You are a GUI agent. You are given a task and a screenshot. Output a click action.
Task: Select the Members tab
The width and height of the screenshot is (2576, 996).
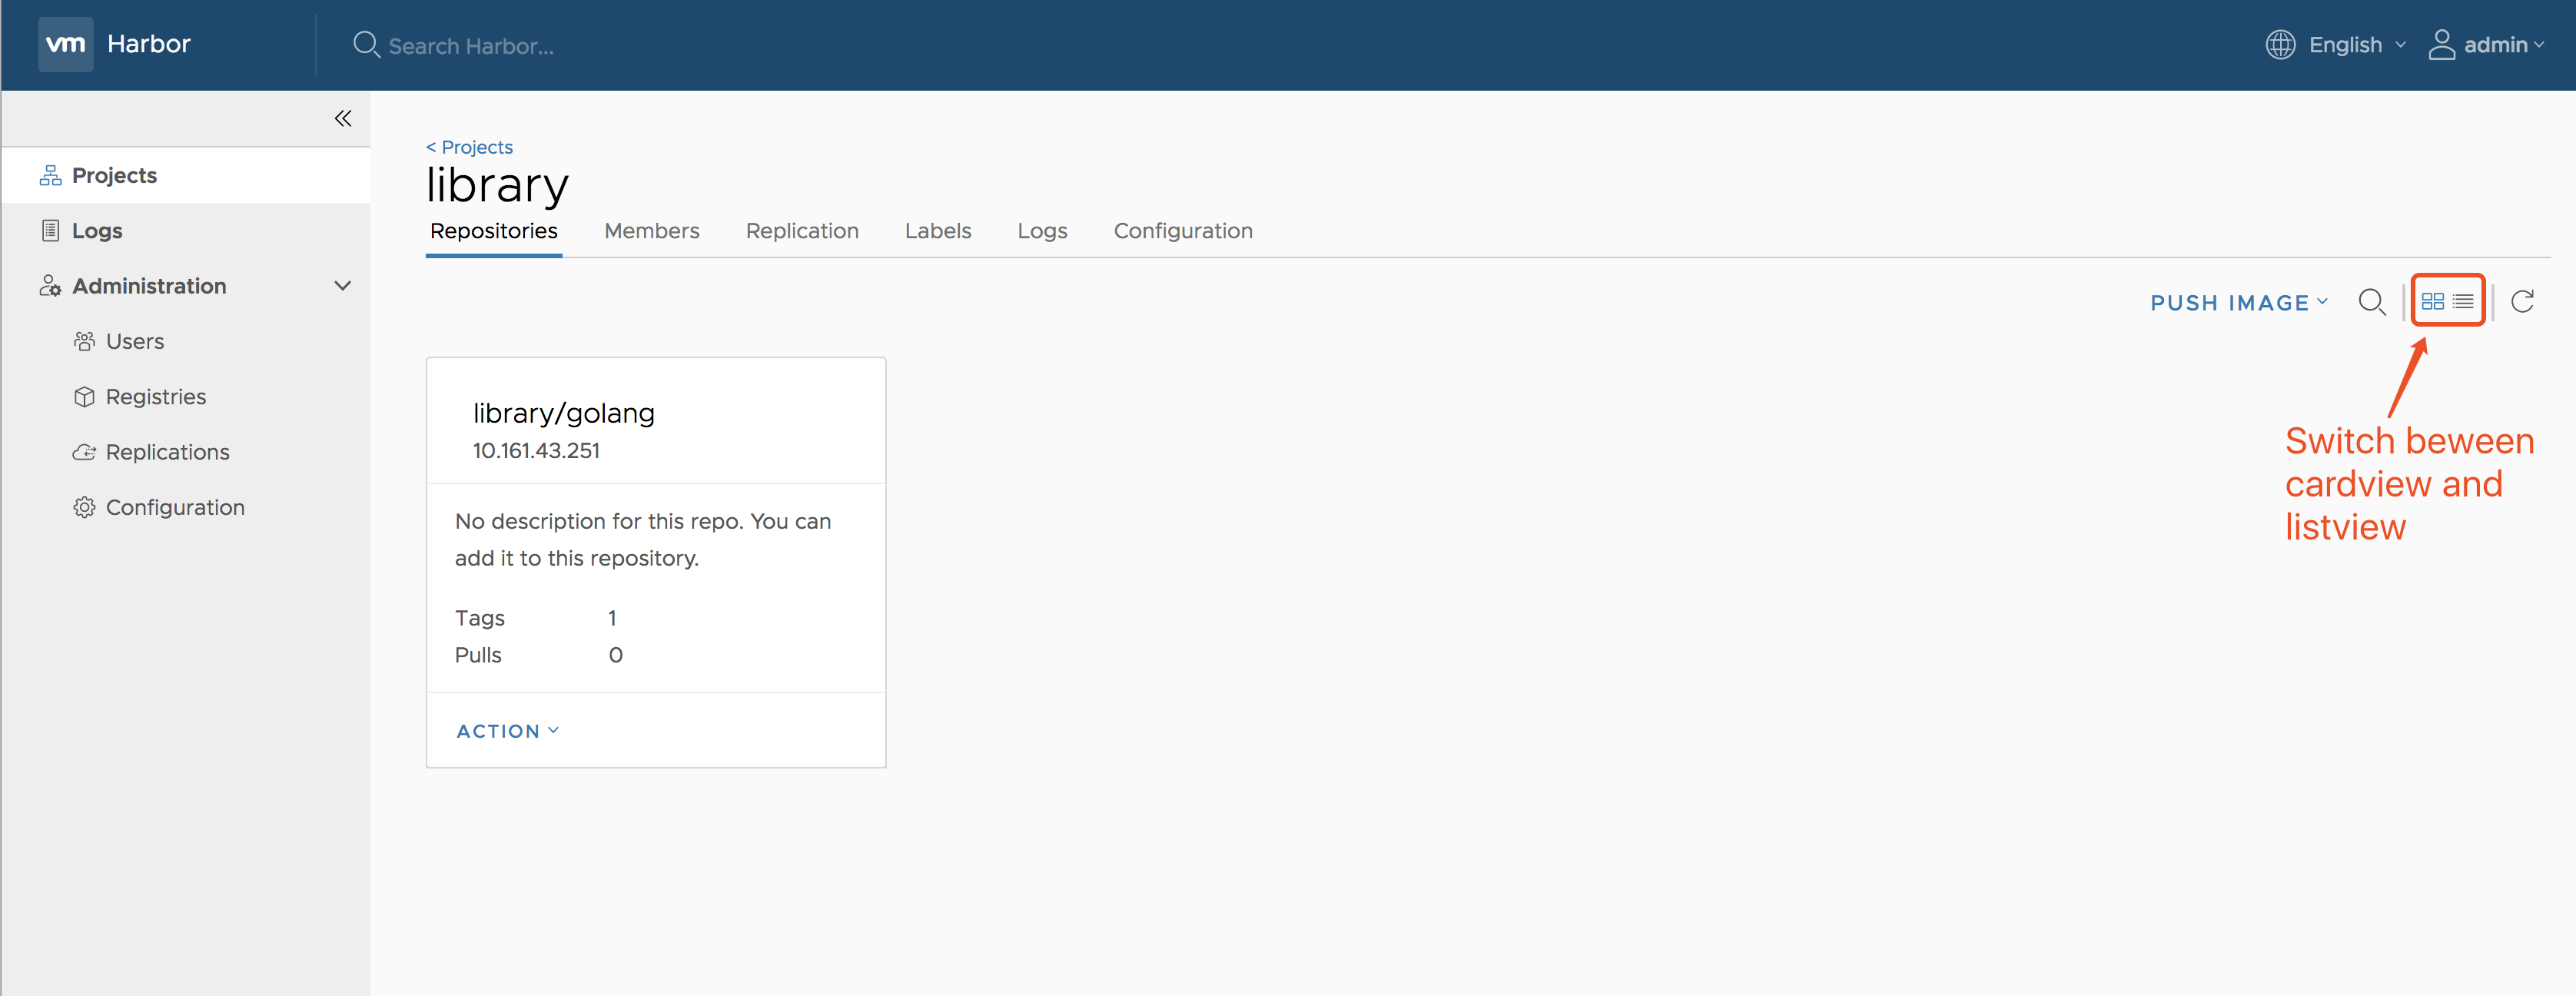pos(651,230)
